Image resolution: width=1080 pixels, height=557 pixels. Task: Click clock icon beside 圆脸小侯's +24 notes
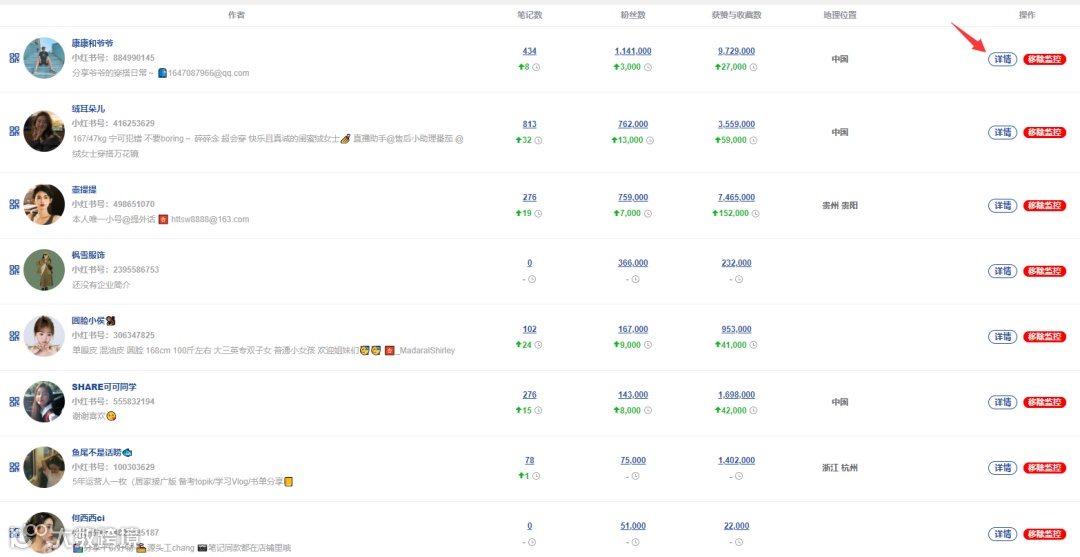tap(539, 345)
